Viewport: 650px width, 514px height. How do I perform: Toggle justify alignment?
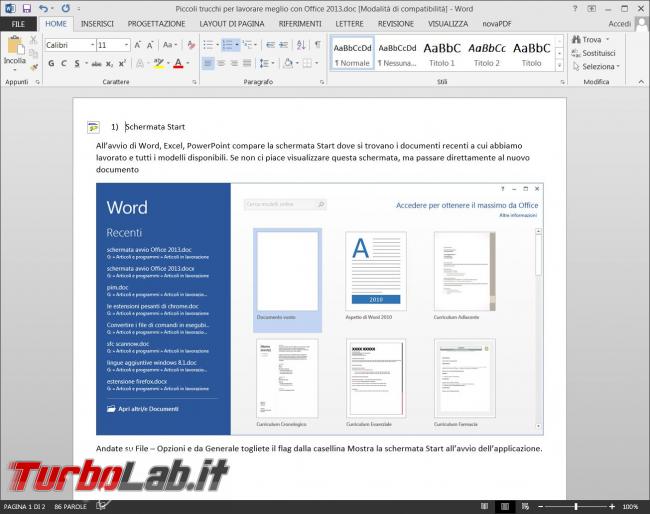pos(247,63)
